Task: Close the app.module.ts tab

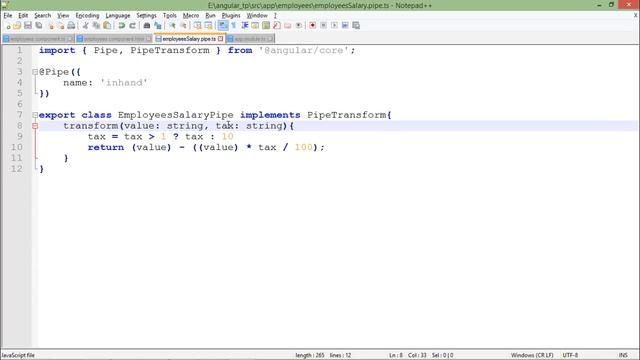Action: [x=270, y=39]
